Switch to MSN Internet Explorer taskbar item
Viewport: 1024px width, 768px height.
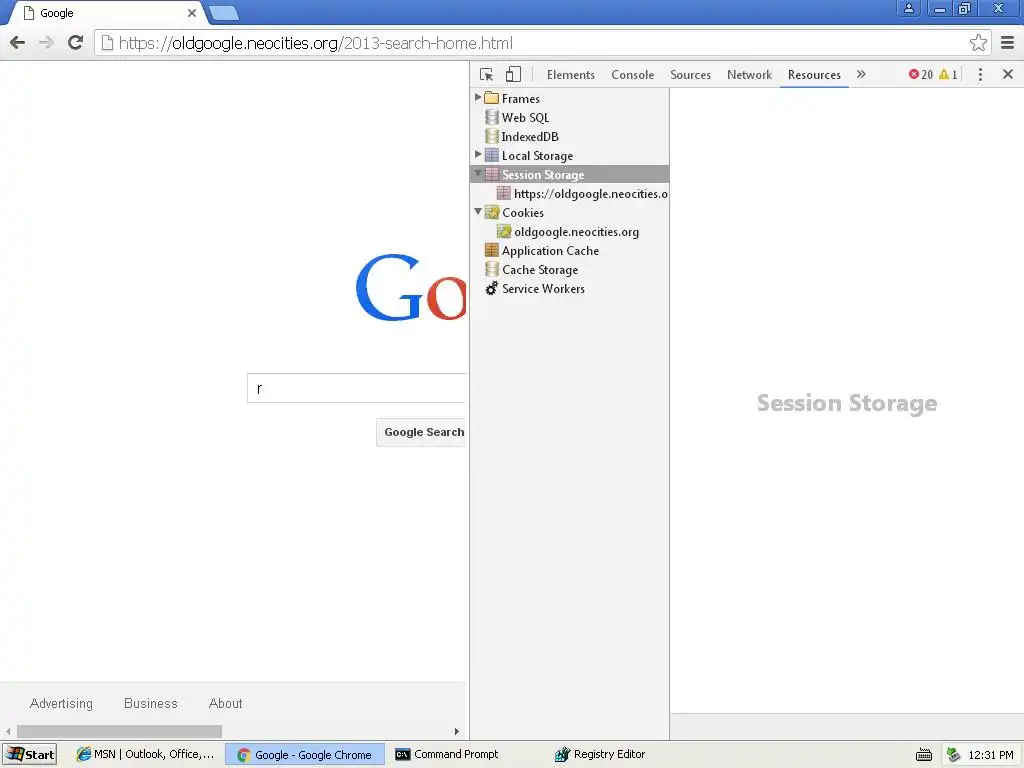click(146, 754)
